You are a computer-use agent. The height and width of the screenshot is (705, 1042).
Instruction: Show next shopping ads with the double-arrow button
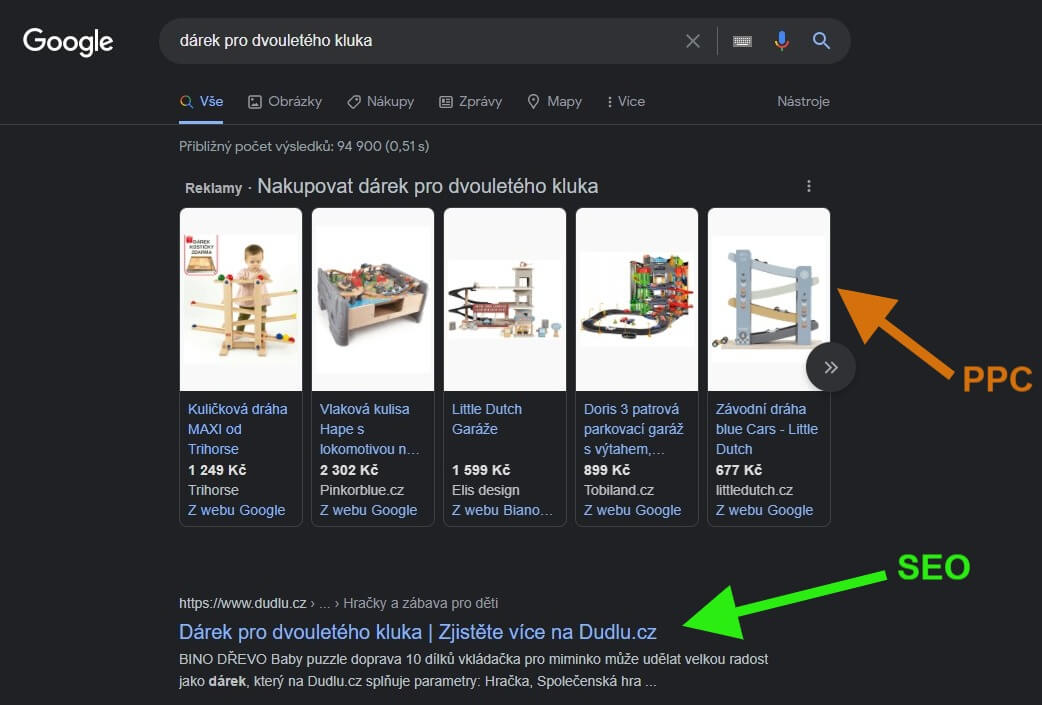coord(831,367)
